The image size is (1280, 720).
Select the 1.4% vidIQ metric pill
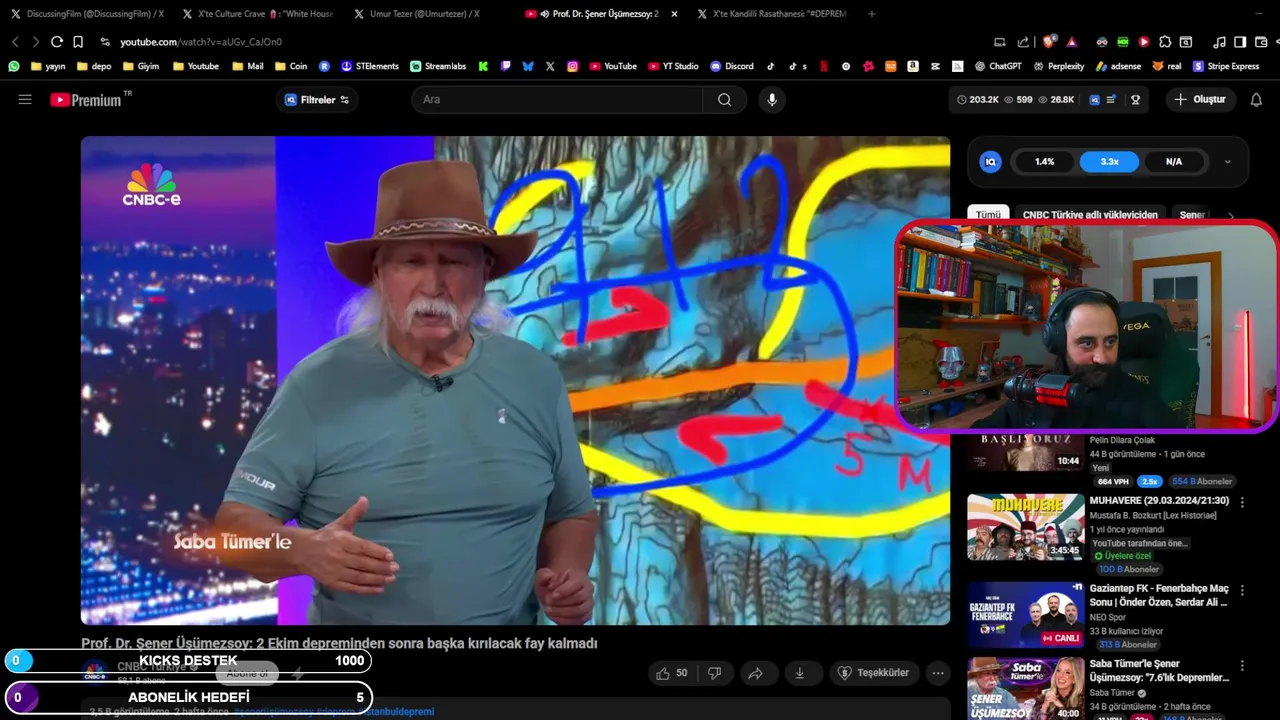tap(1044, 161)
